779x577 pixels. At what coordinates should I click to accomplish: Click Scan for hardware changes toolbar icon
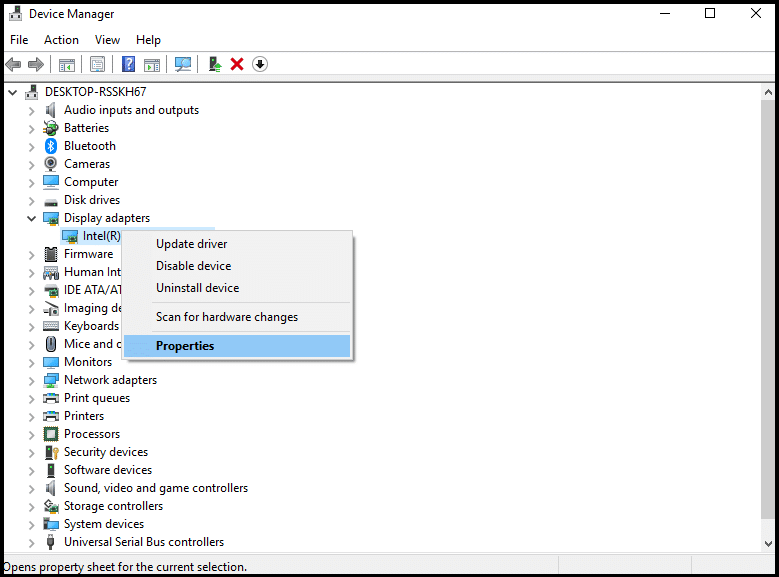coord(183,64)
